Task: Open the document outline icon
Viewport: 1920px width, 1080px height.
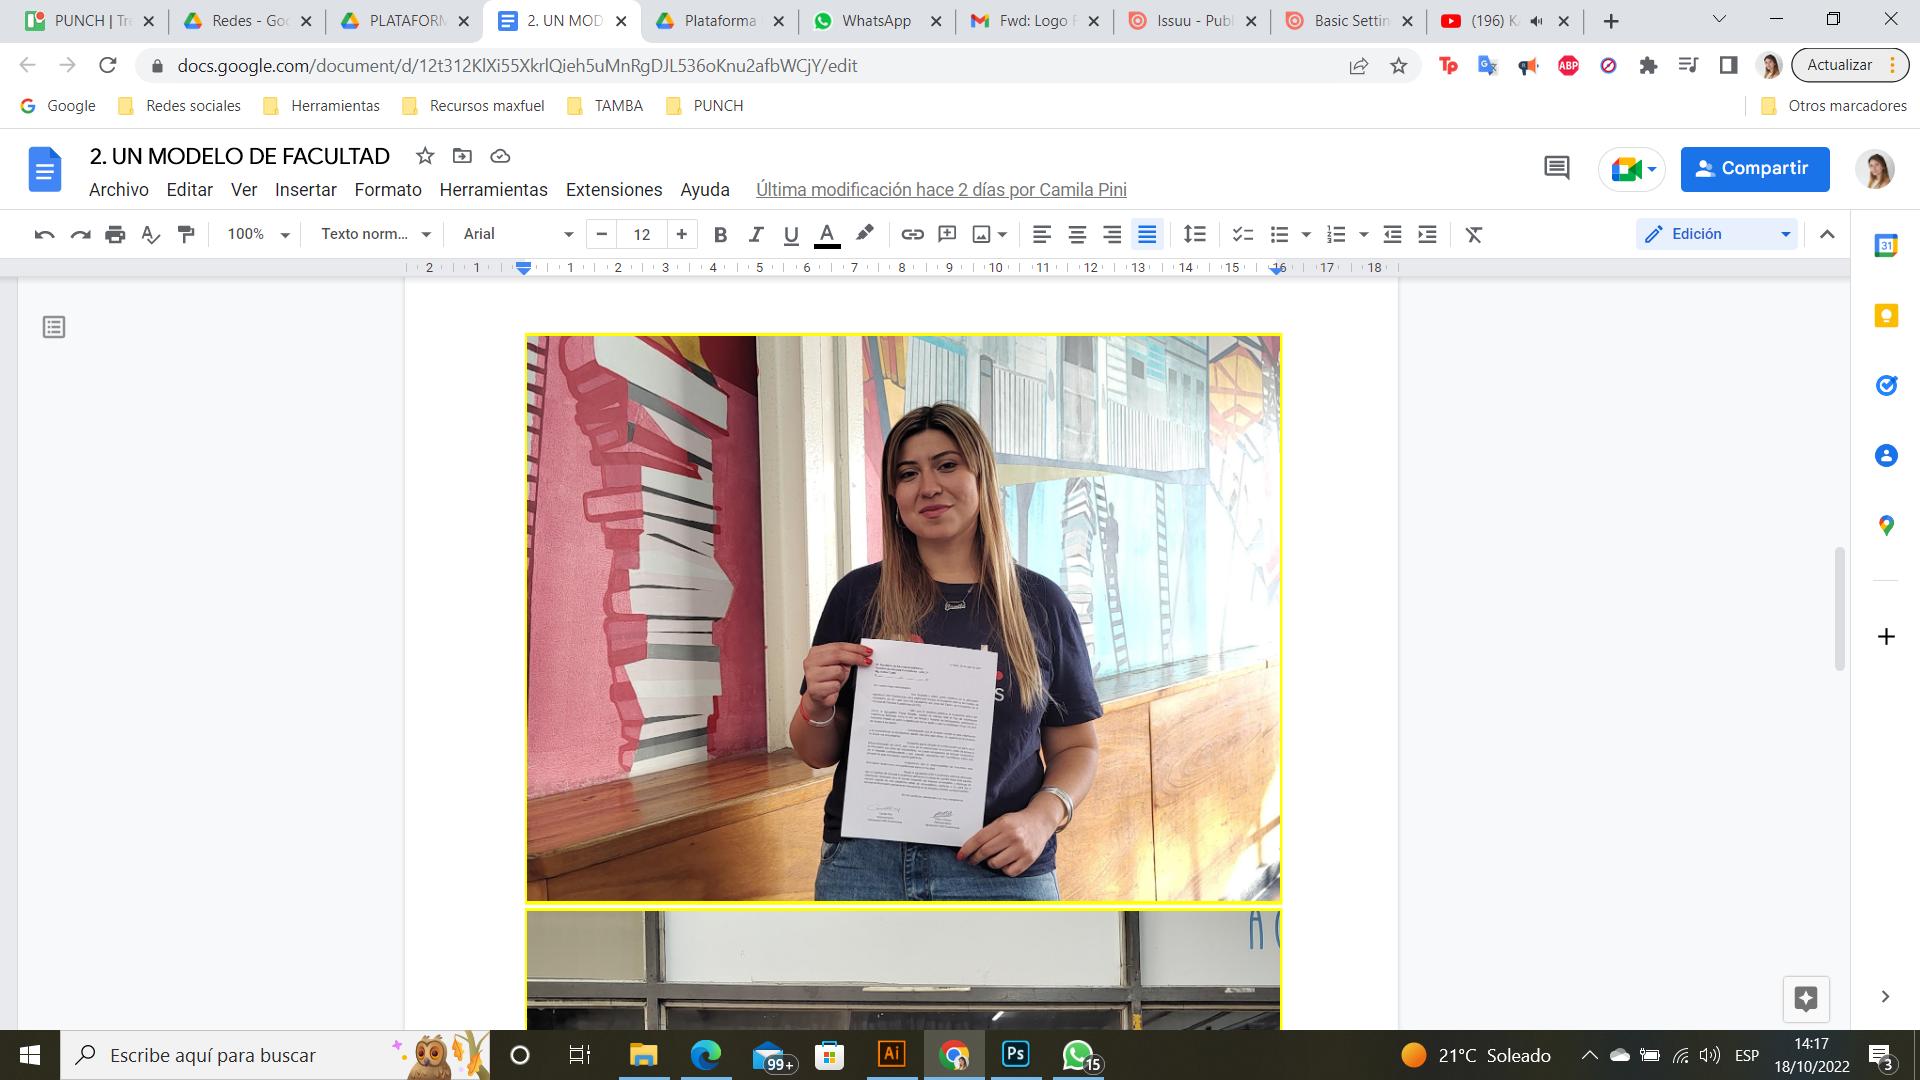Action: point(54,327)
